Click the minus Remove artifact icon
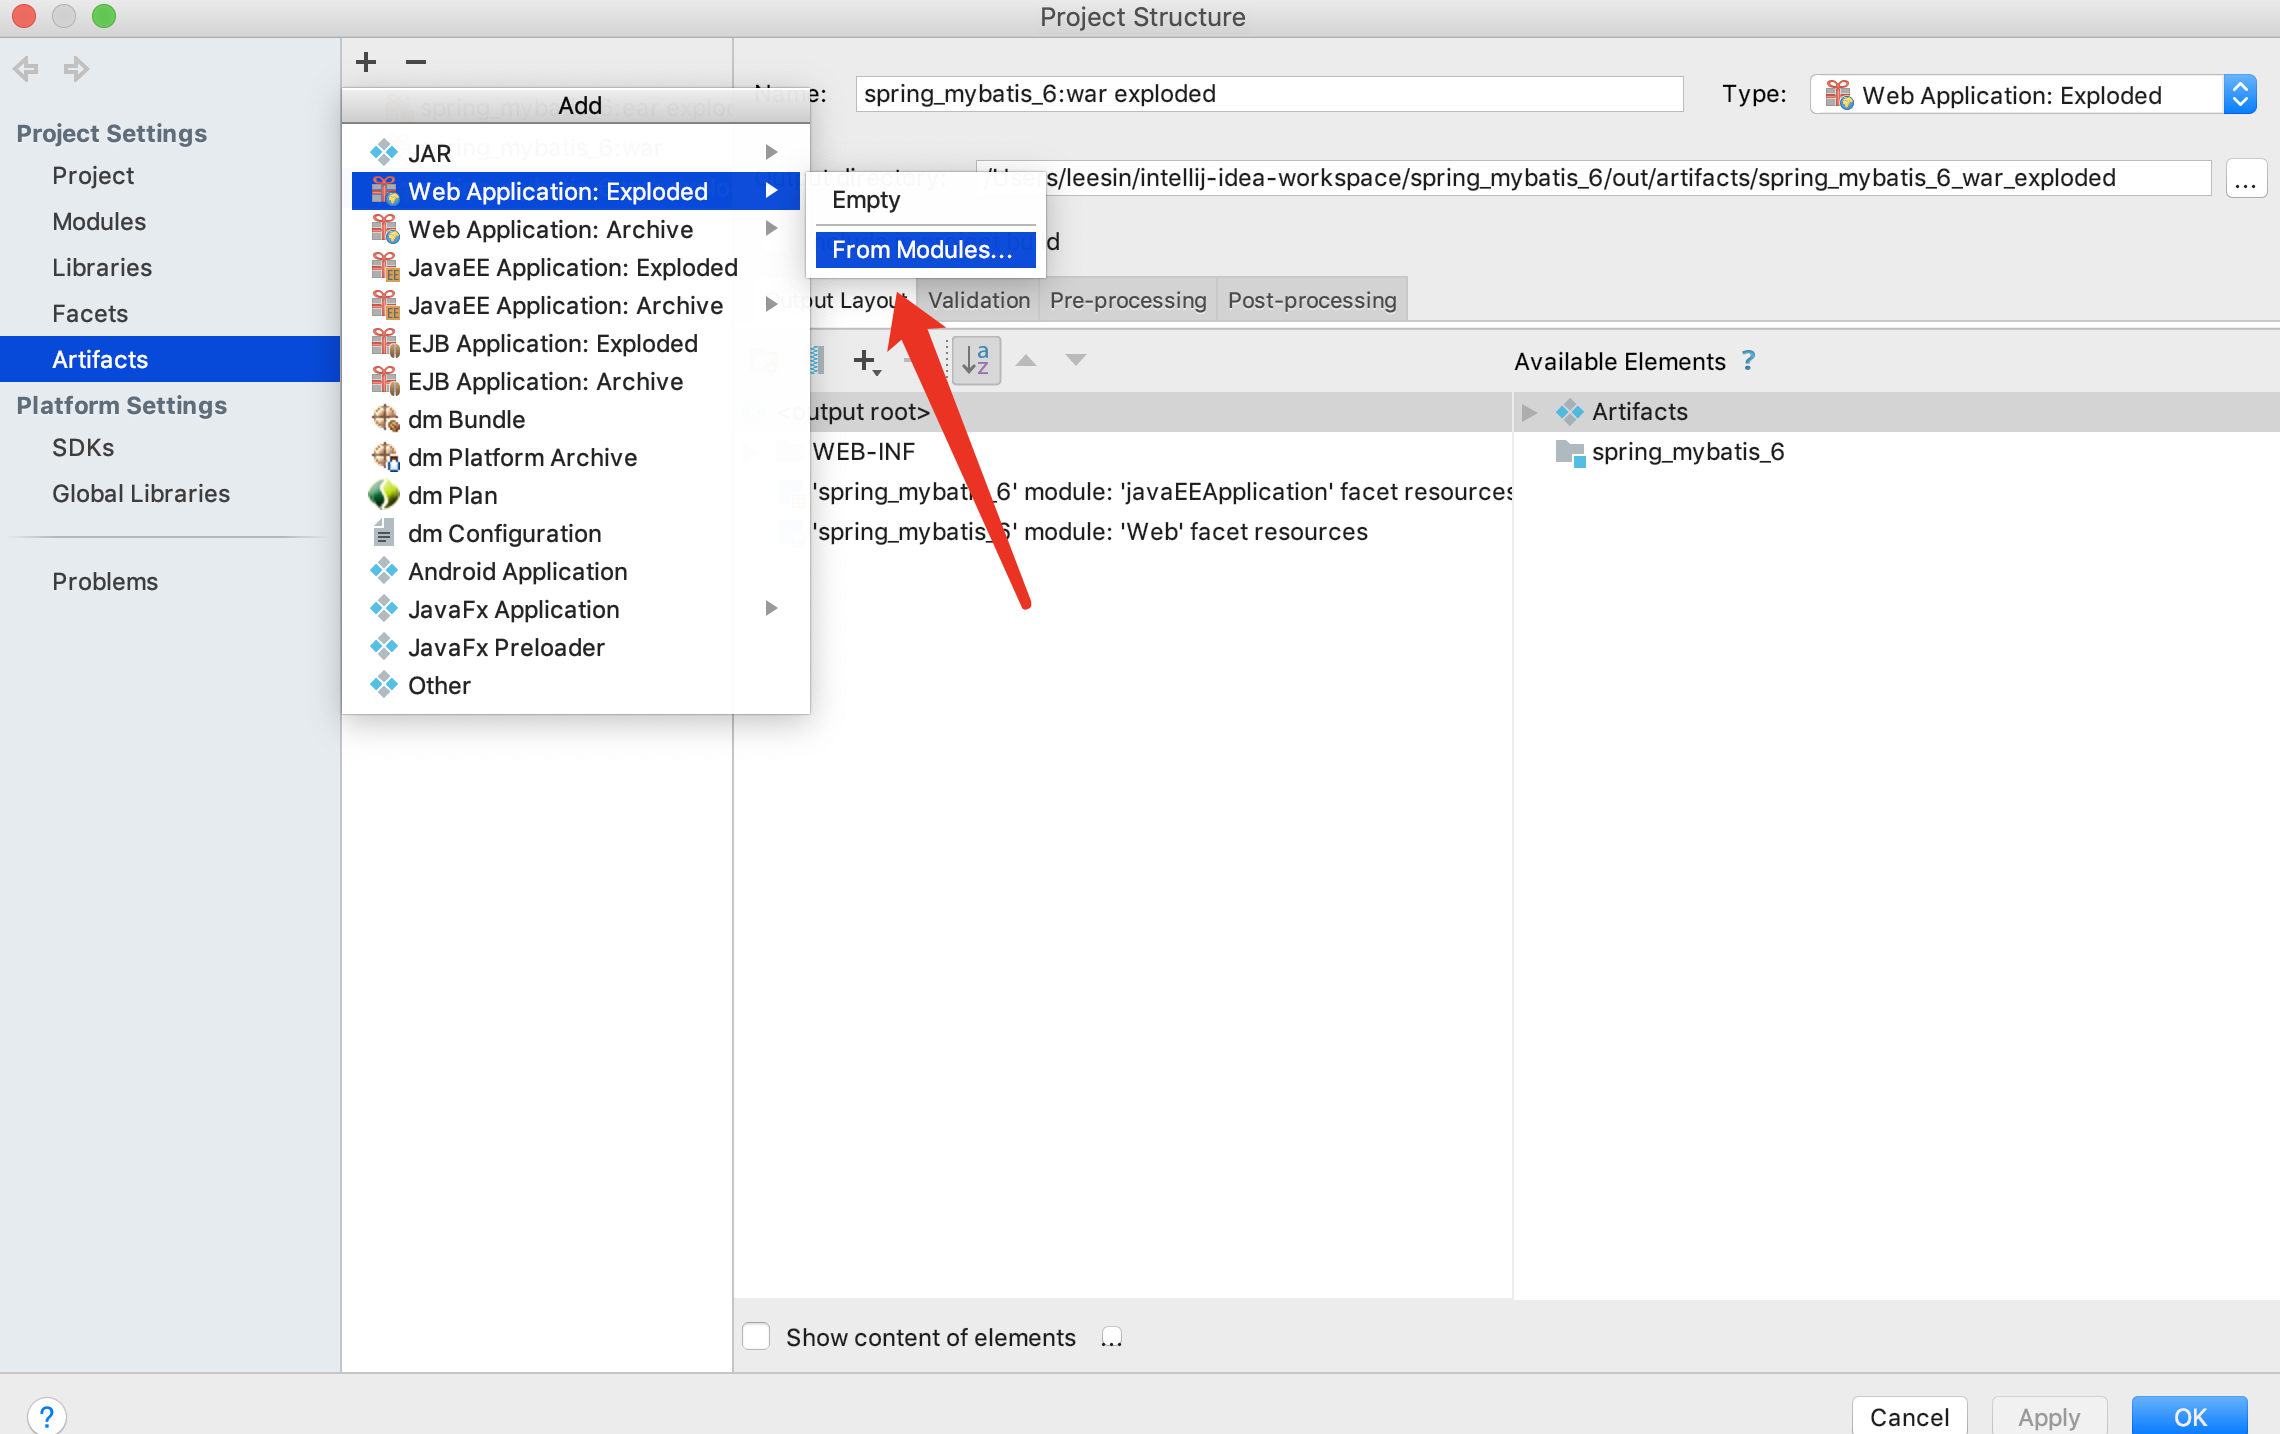Image resolution: width=2280 pixels, height=1434 pixels. [x=416, y=62]
